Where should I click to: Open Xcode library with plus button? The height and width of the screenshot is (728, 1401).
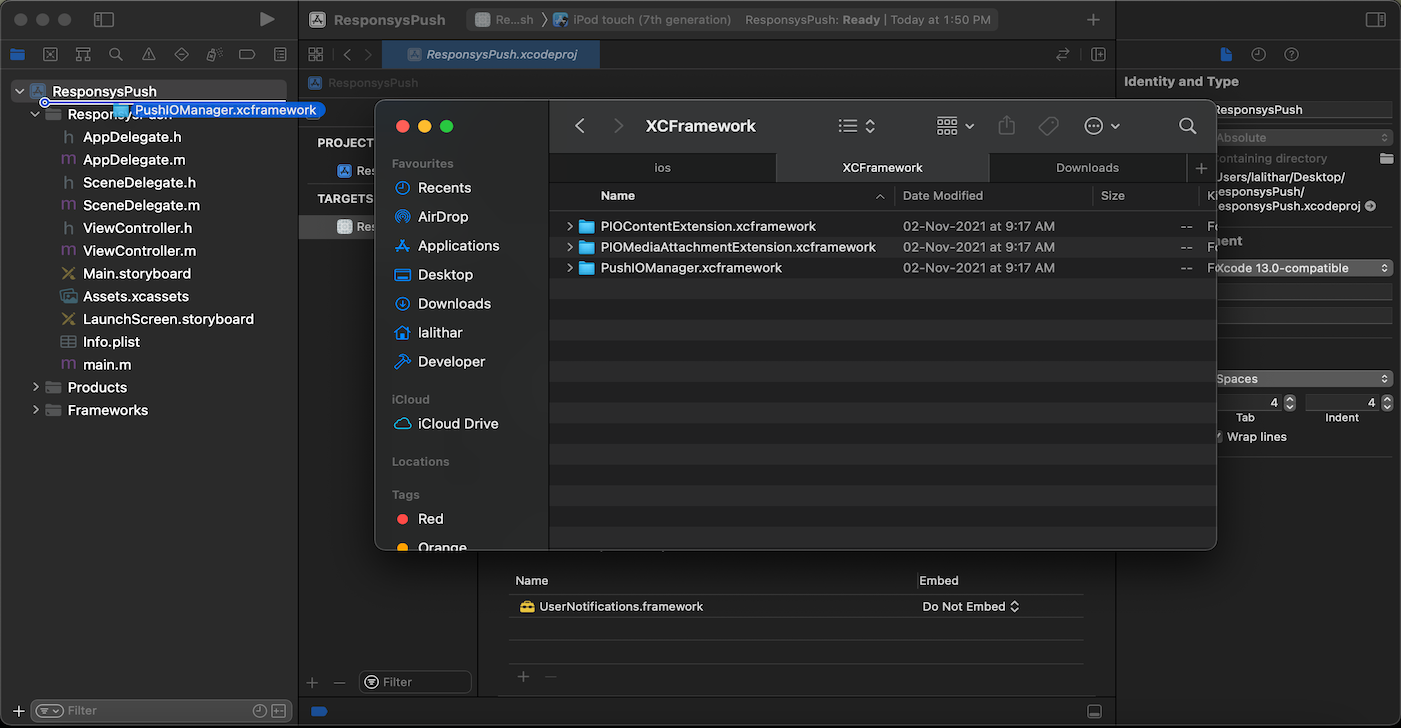coord(1093,20)
